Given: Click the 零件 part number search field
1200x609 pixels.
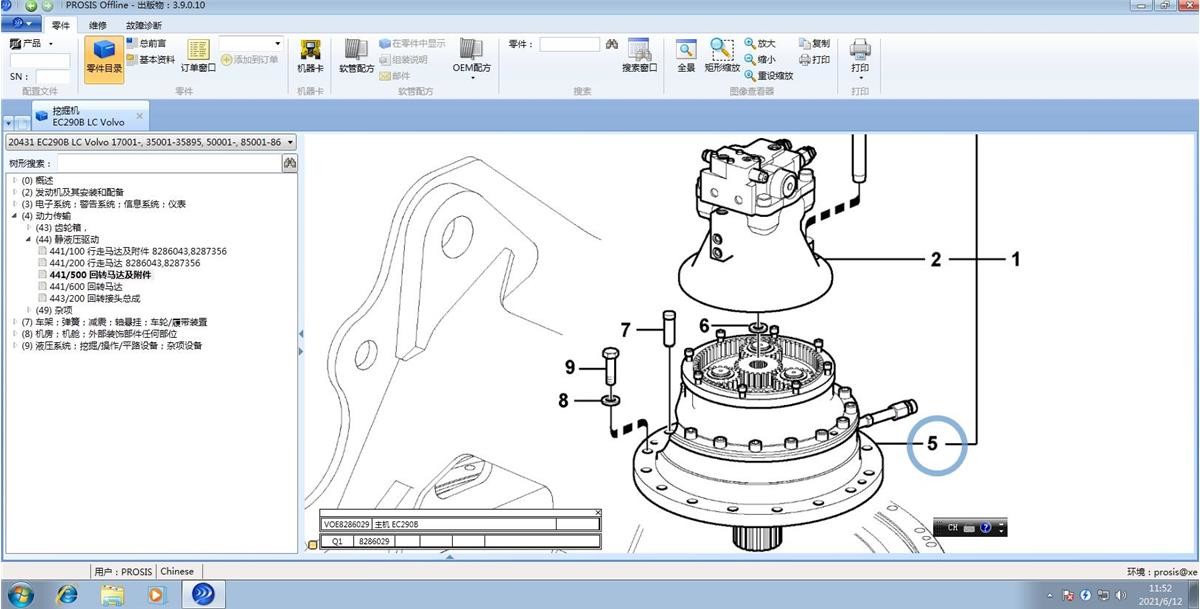Looking at the screenshot, I should (x=570, y=44).
